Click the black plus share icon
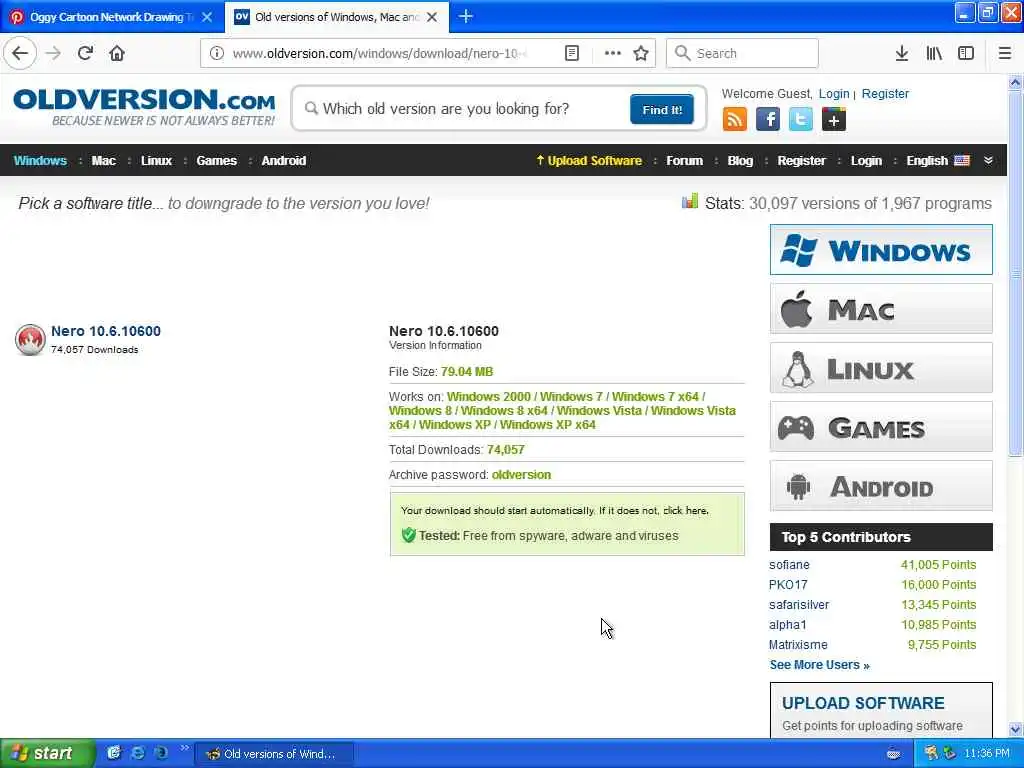Image resolution: width=1024 pixels, height=768 pixels. [x=833, y=120]
